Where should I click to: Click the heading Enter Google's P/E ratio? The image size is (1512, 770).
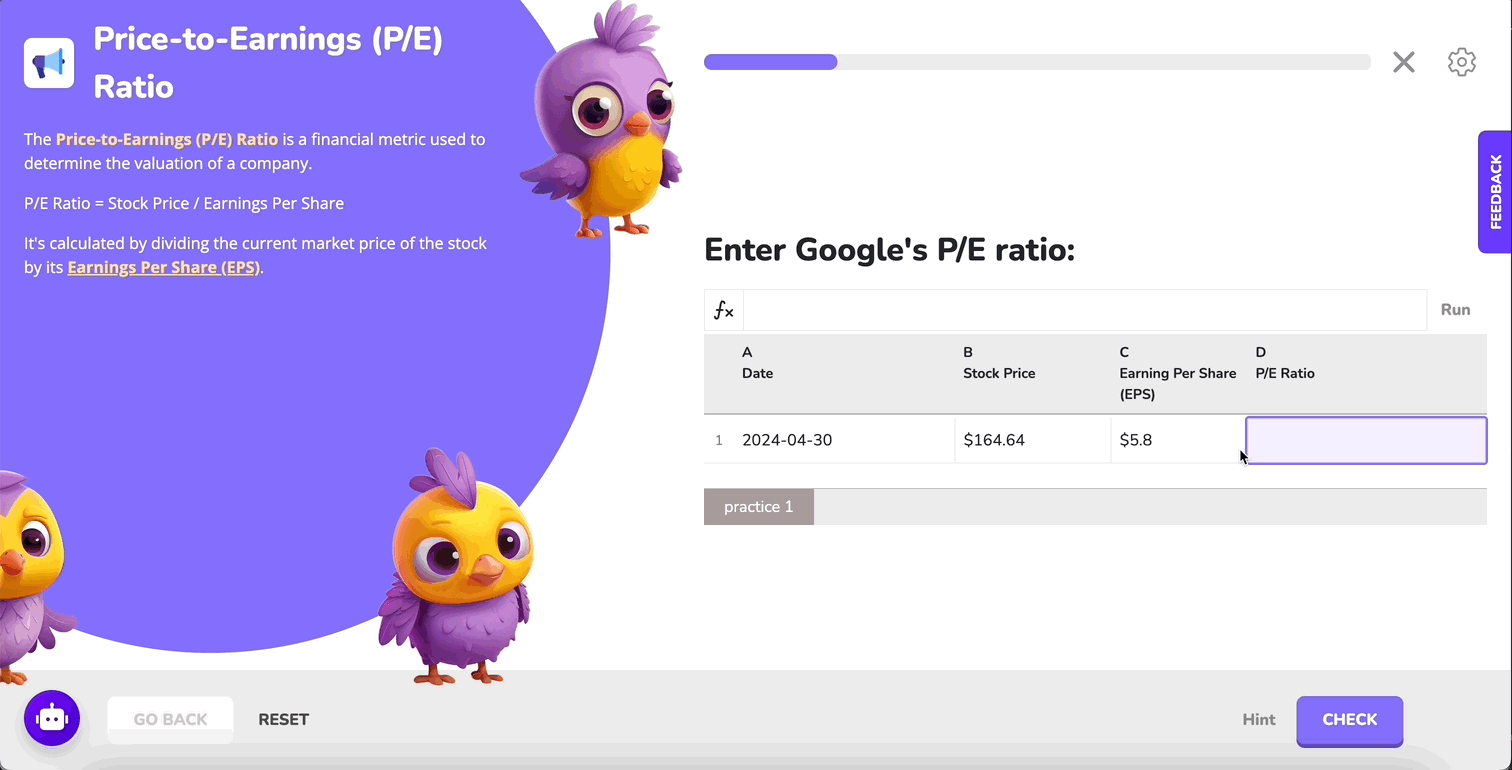pos(889,249)
